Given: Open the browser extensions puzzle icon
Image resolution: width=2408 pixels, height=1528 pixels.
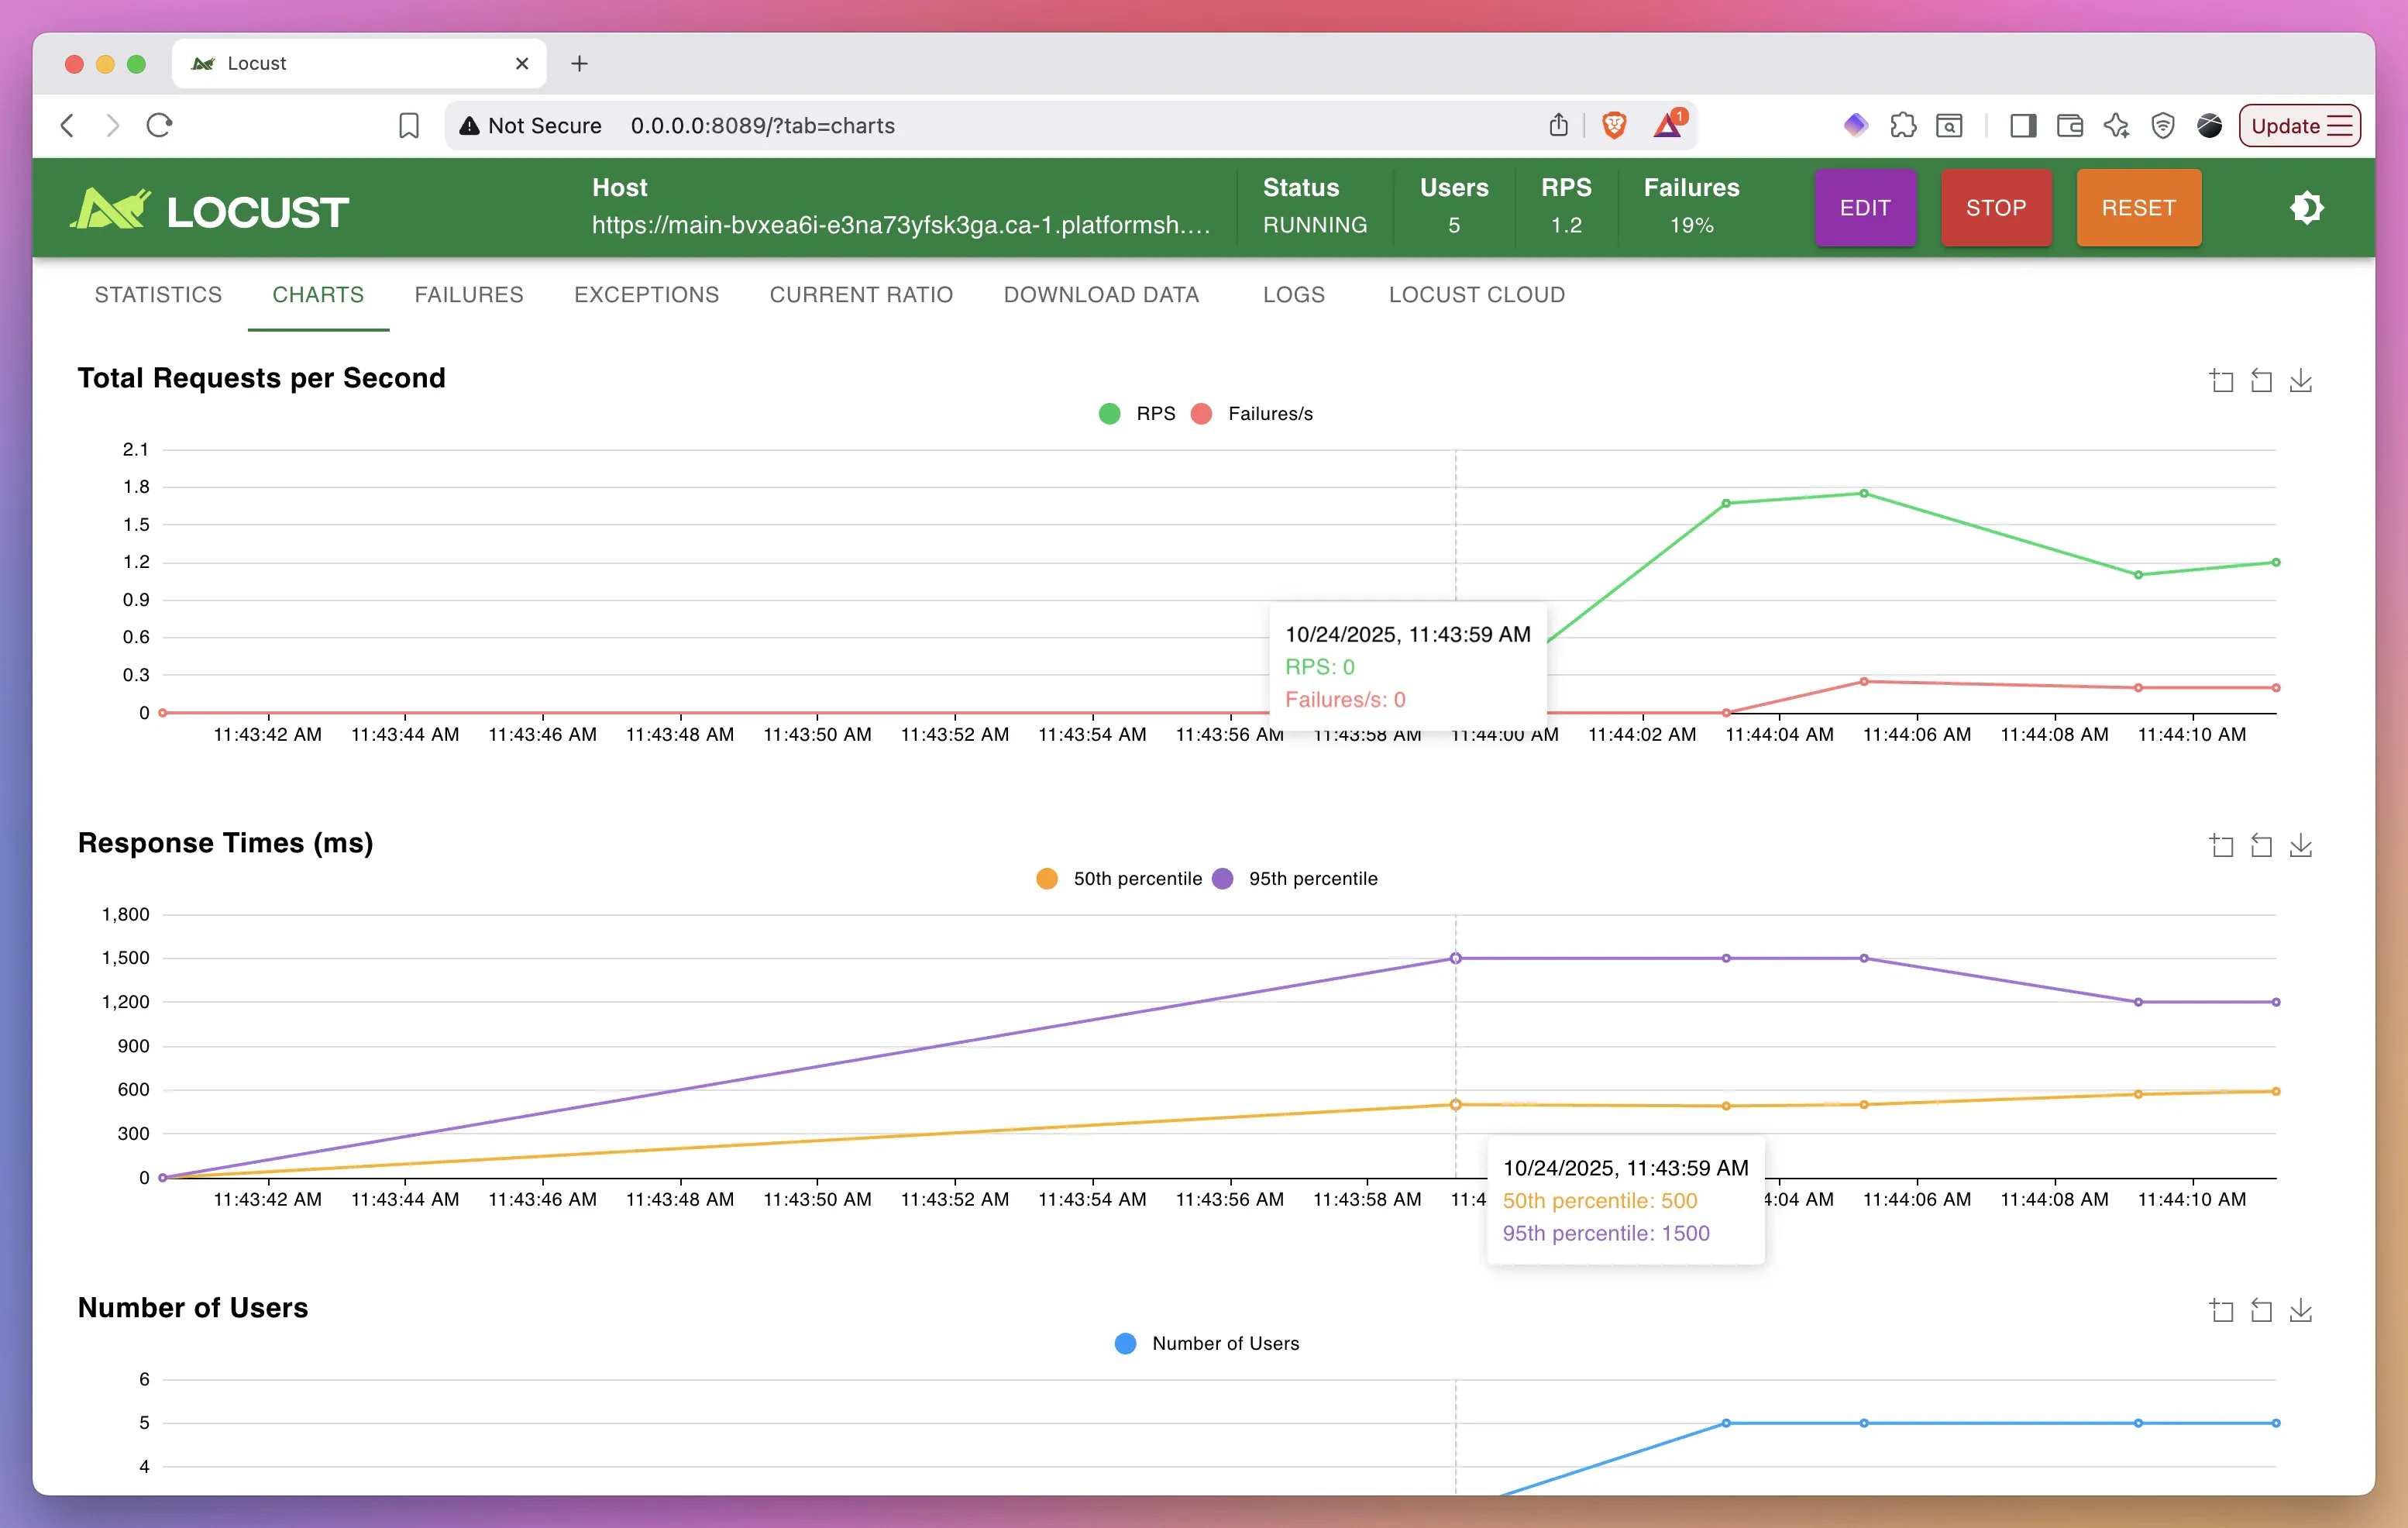Looking at the screenshot, I should coord(1903,125).
